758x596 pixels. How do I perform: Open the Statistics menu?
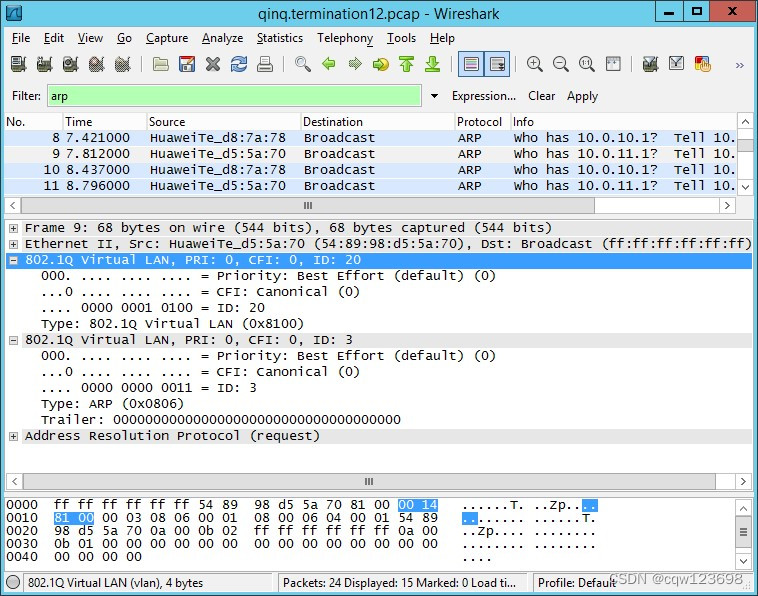[280, 38]
